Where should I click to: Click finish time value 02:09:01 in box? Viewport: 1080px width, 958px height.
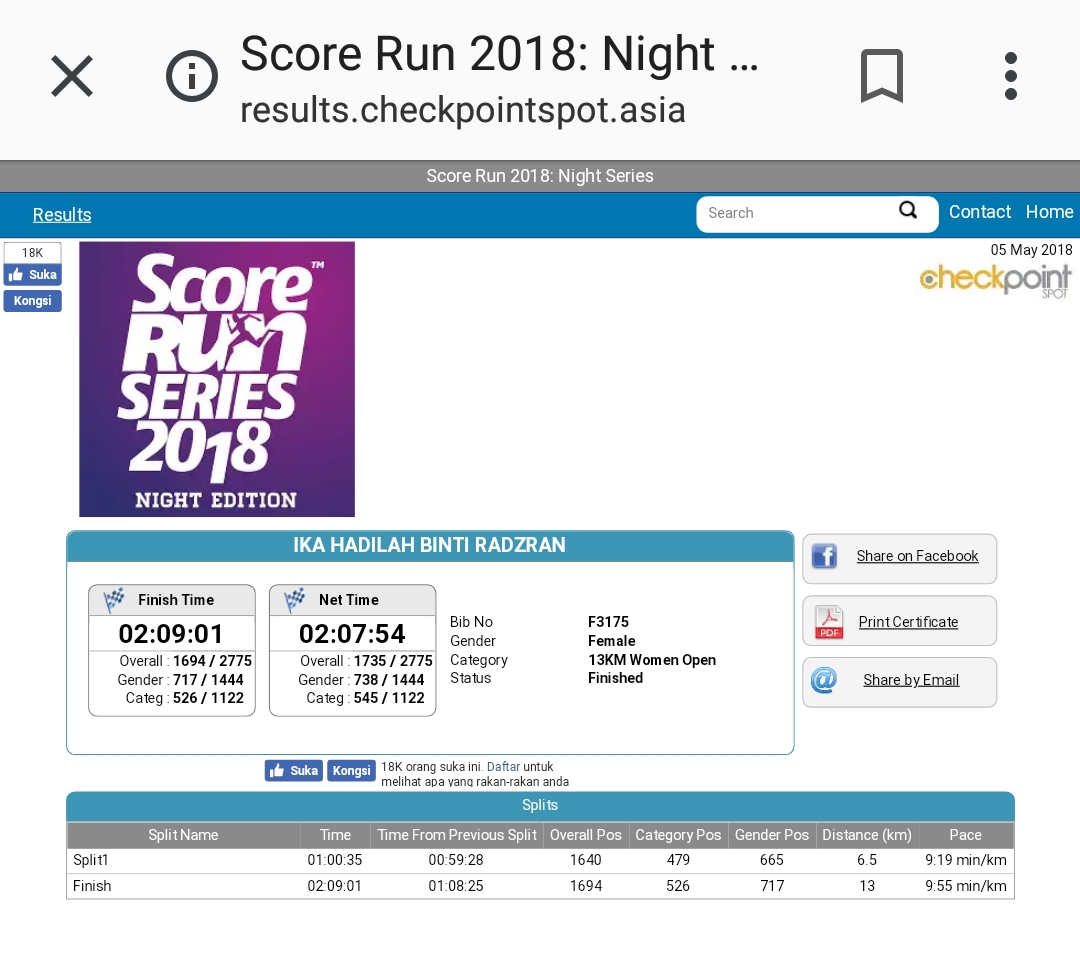coord(171,634)
